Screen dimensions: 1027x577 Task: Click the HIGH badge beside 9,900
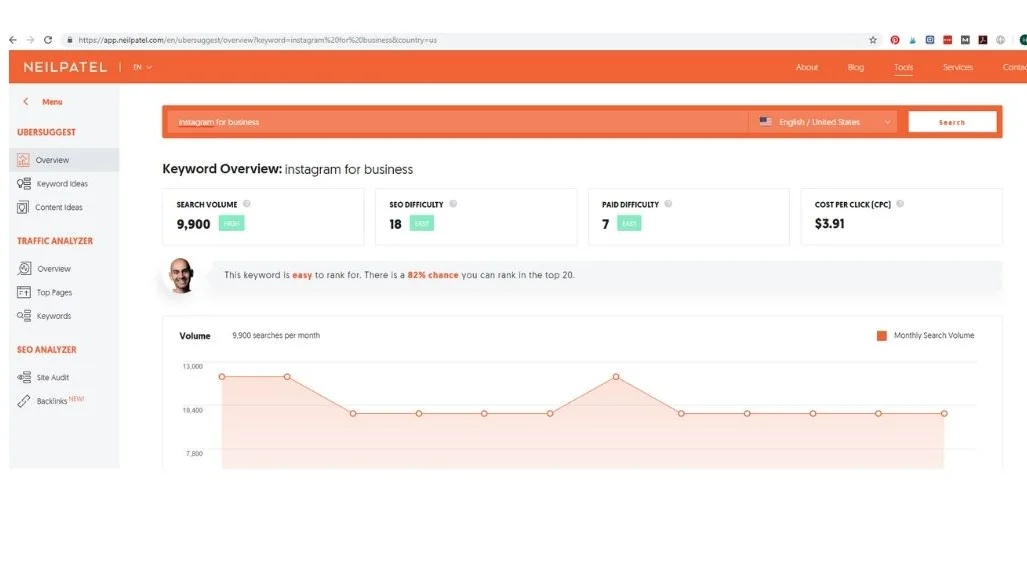pos(231,223)
